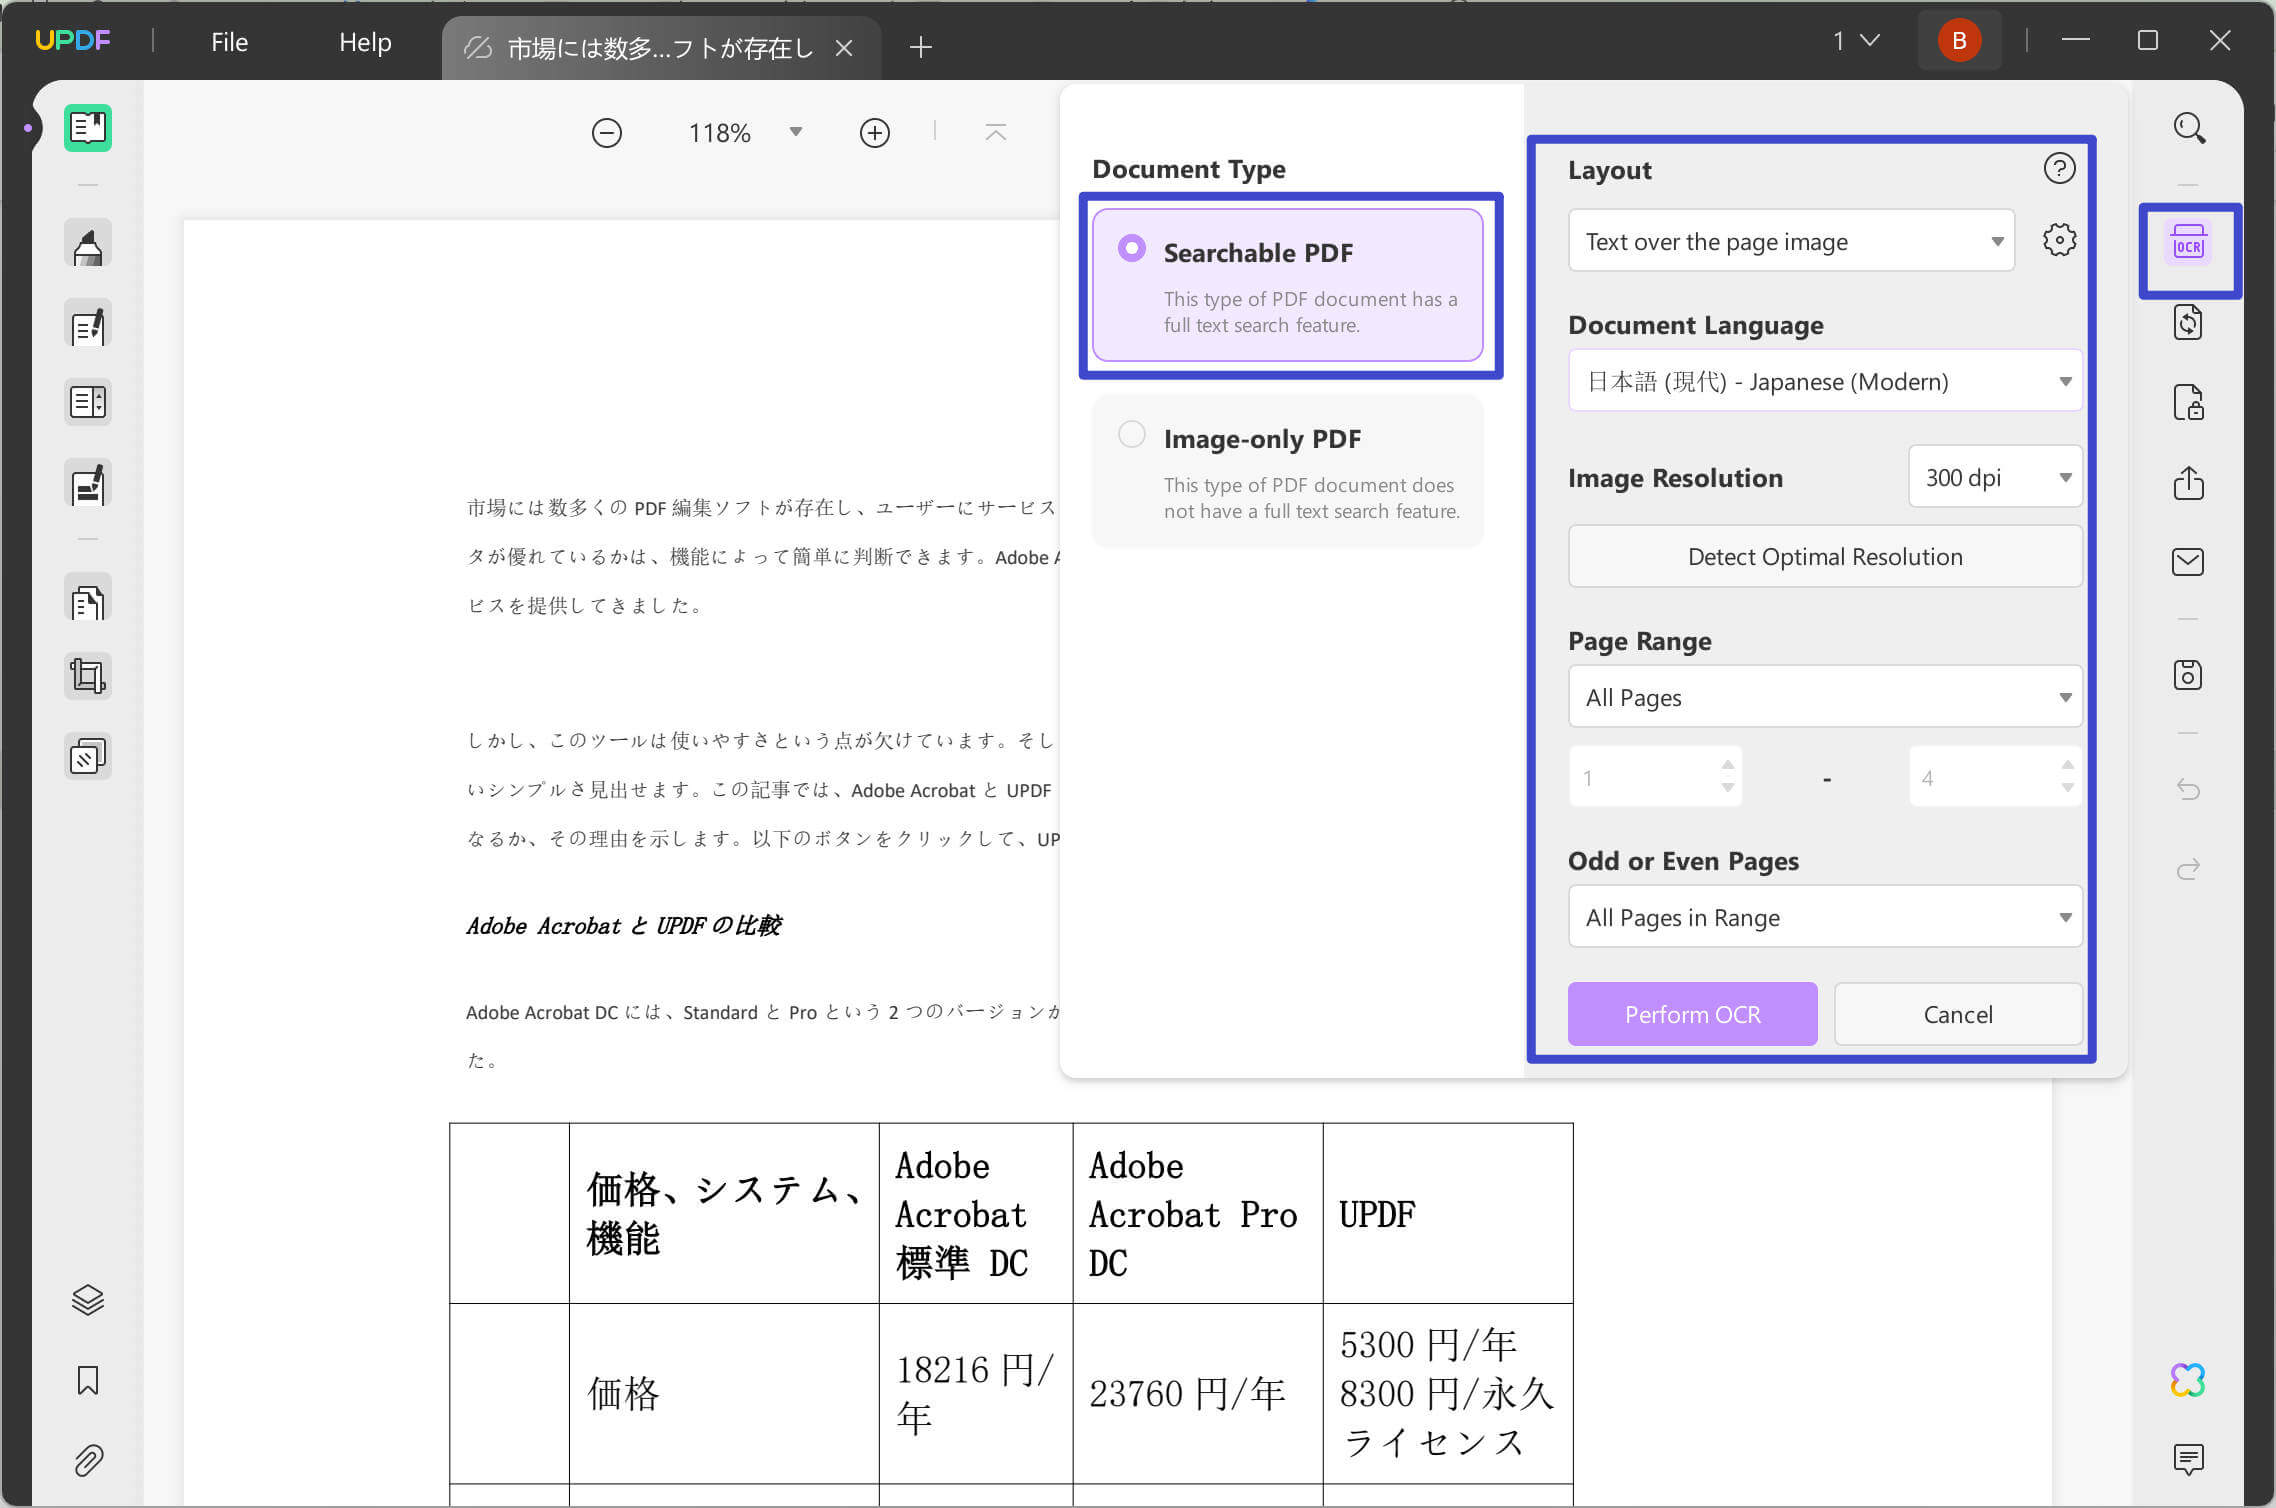The height and width of the screenshot is (1508, 2276).
Task: Open the convert PDF tool
Action: tap(2189, 322)
